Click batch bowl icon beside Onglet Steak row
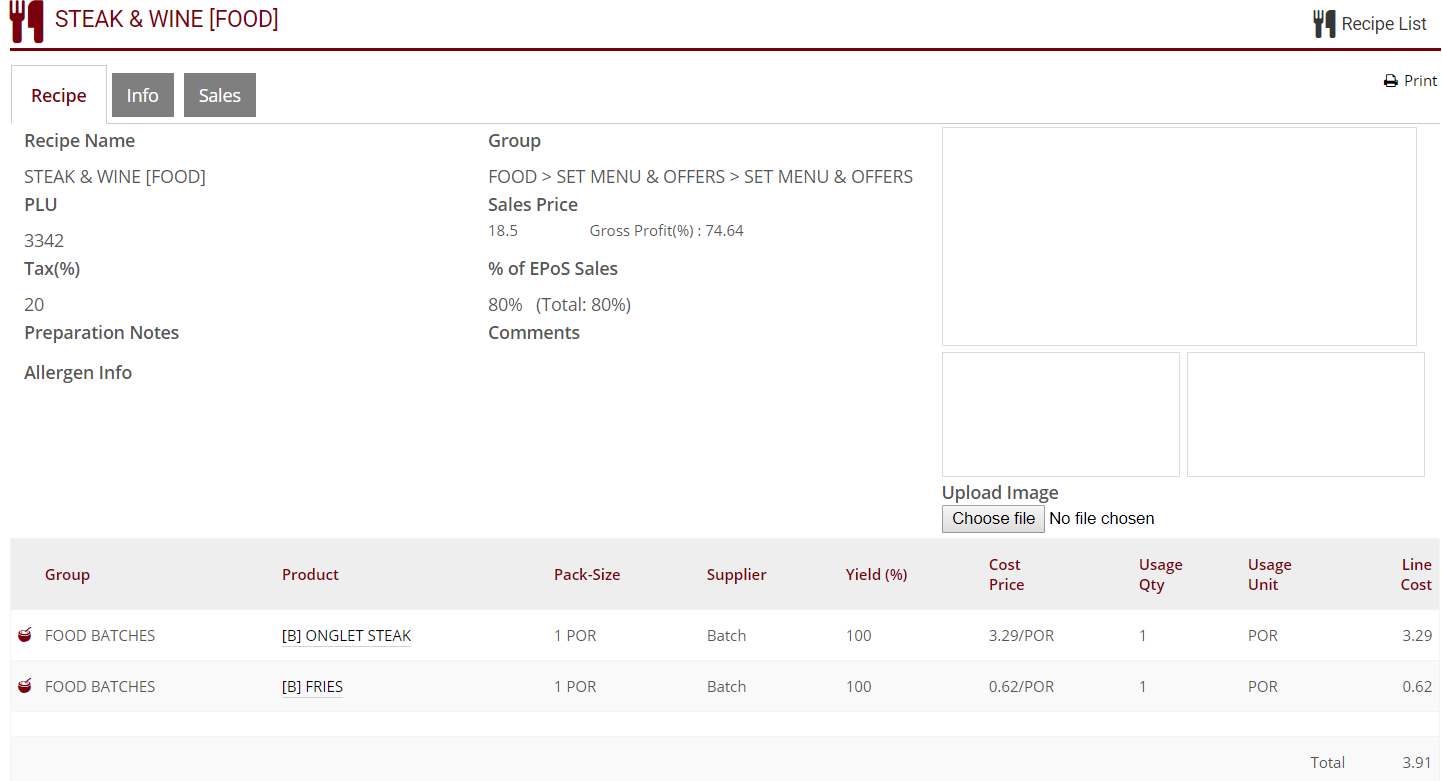This screenshot has width=1442, height=781. [25, 635]
